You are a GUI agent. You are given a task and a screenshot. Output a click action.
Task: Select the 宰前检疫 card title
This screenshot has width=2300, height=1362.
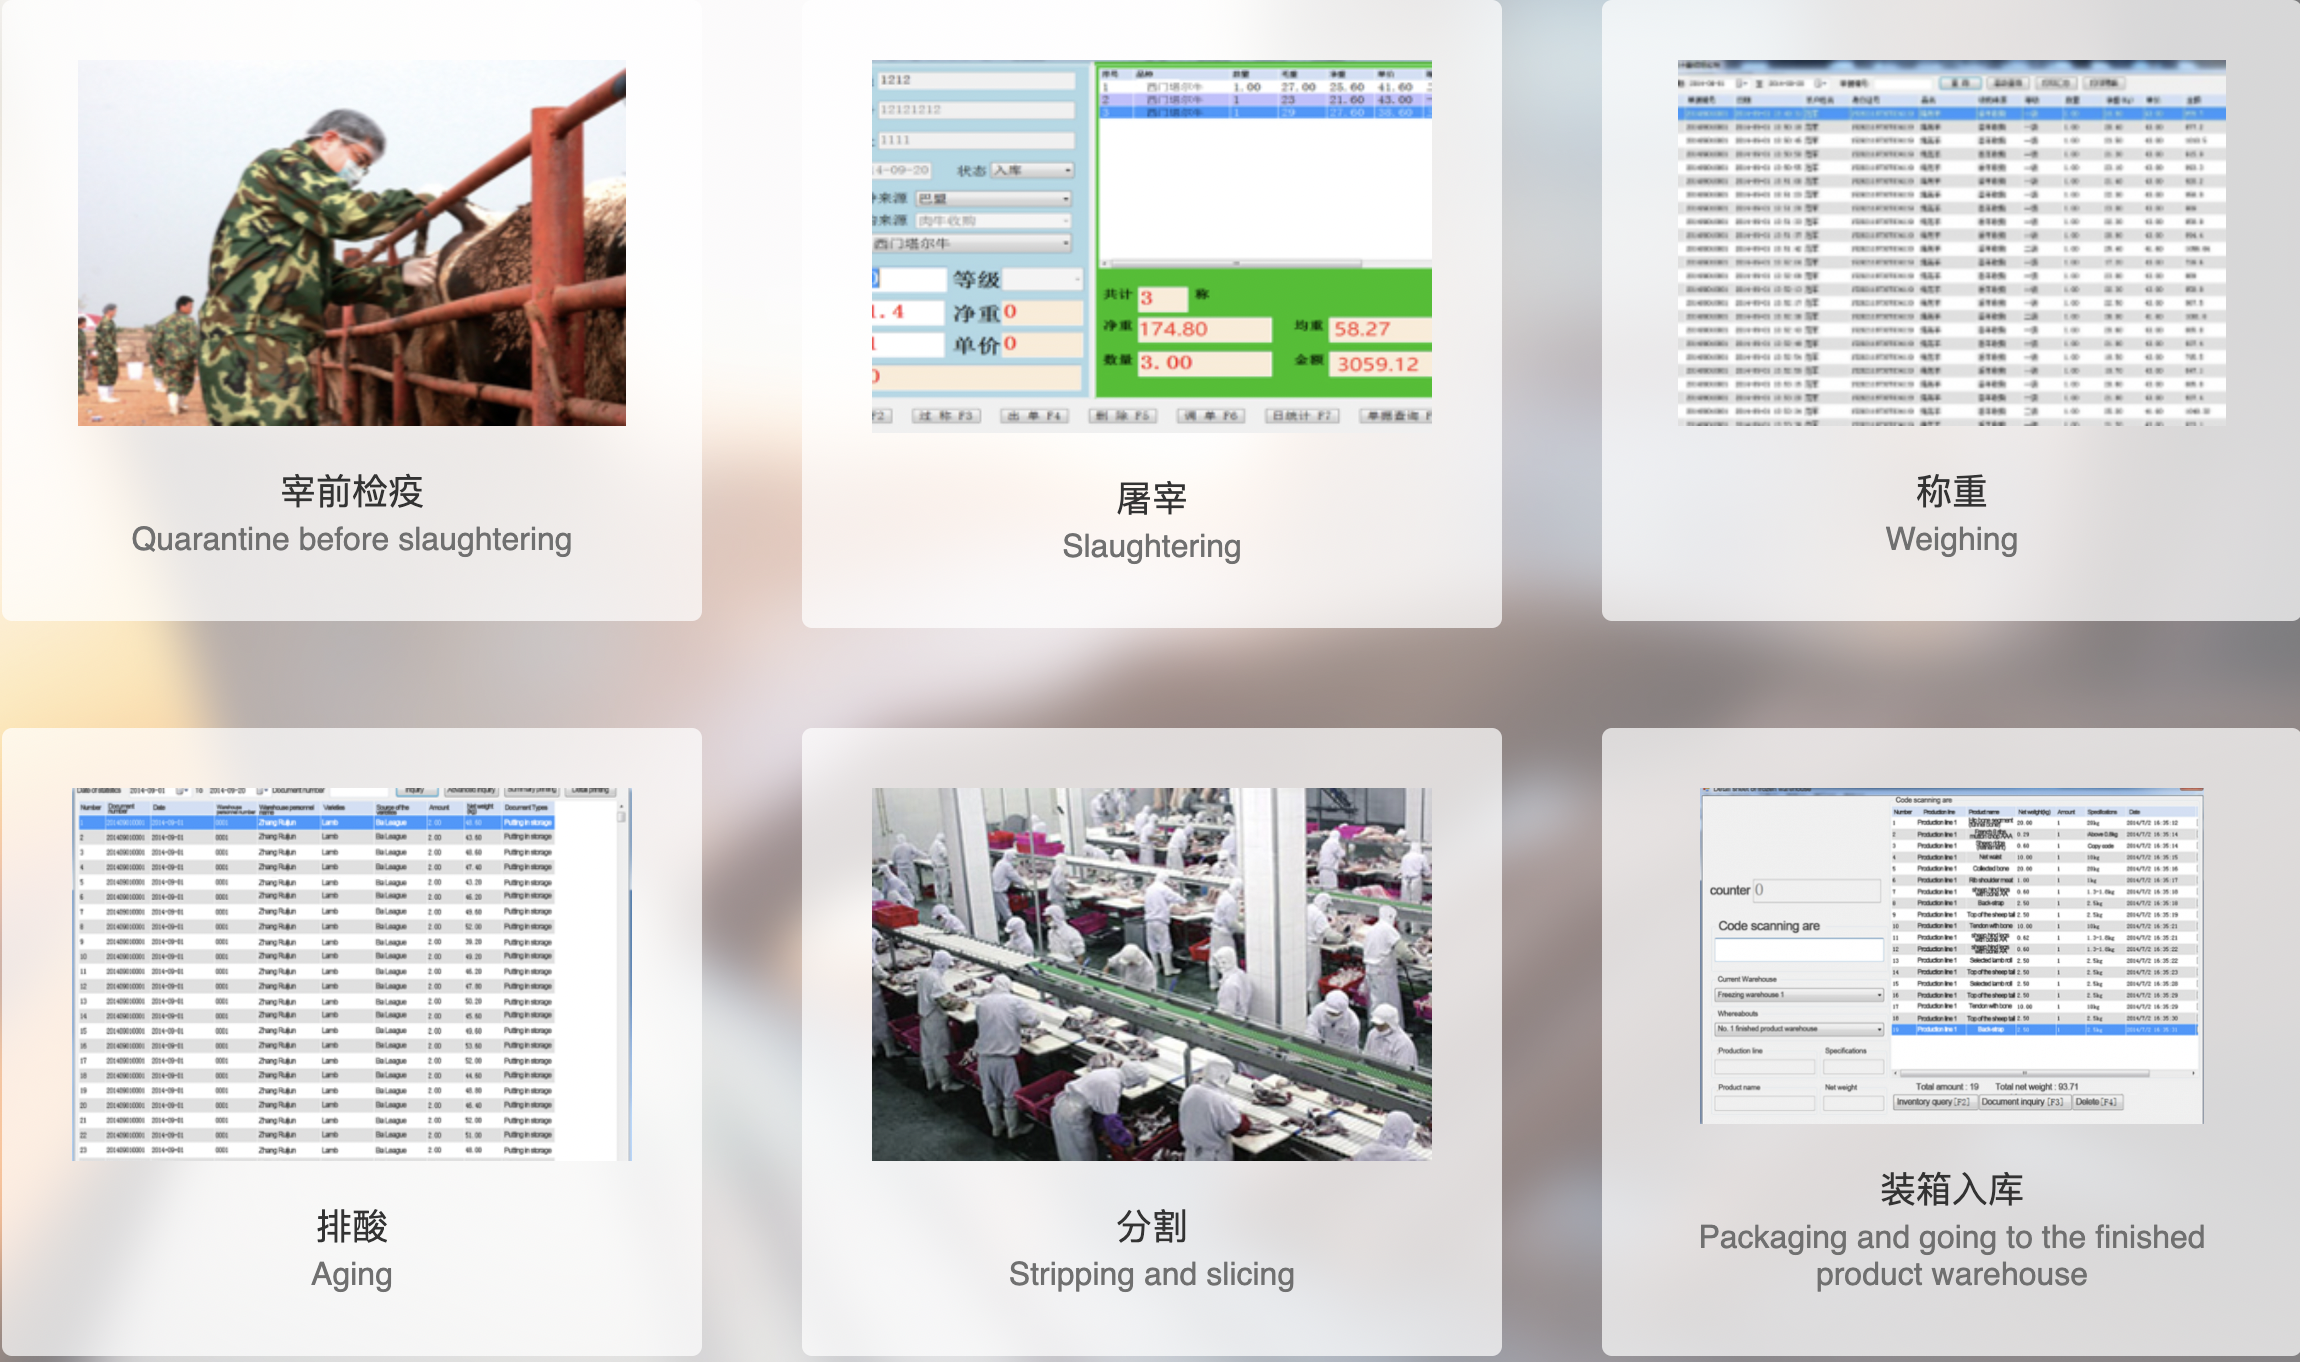(352, 492)
